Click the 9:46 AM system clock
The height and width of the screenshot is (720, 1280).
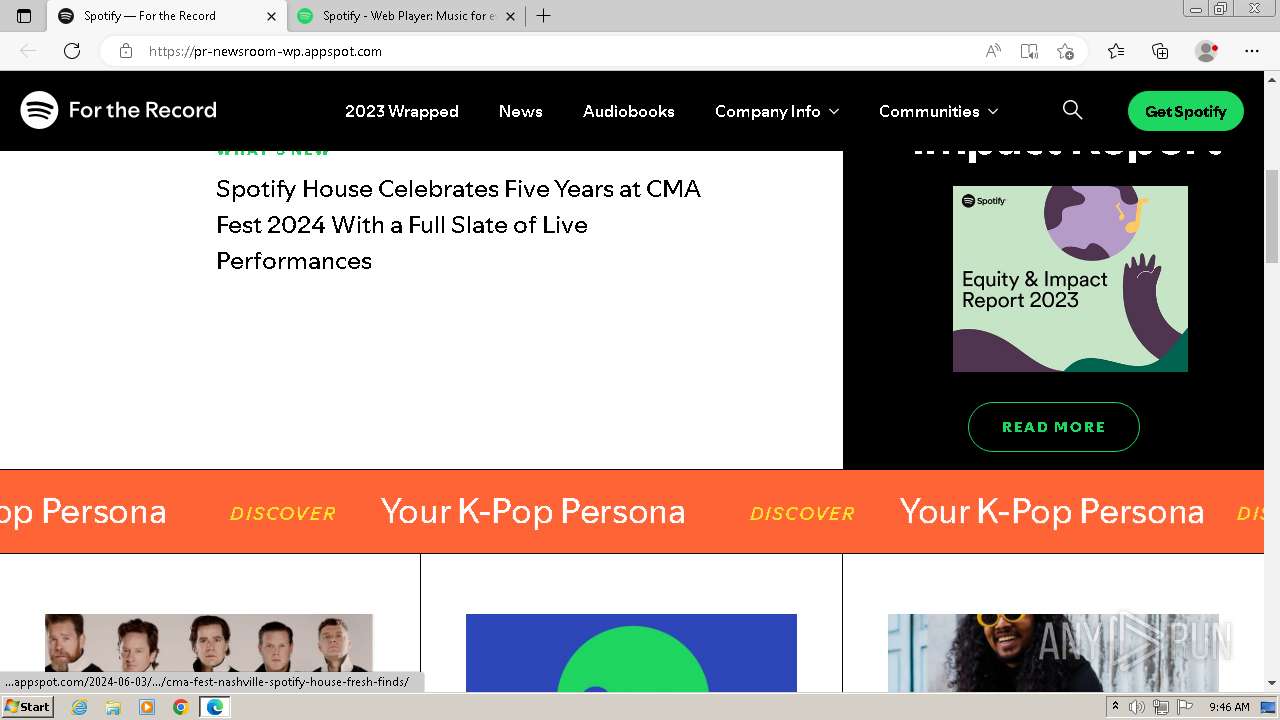click(1229, 707)
